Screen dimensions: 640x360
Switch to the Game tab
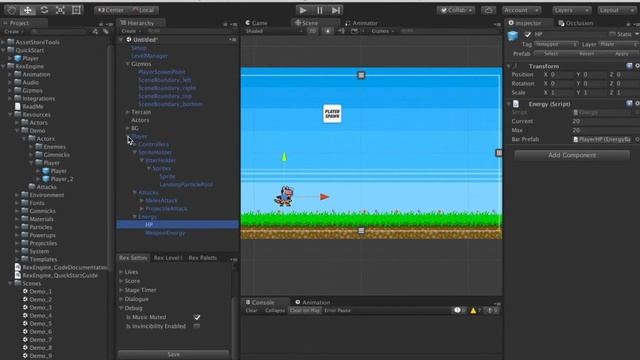pyautogui.click(x=256, y=23)
